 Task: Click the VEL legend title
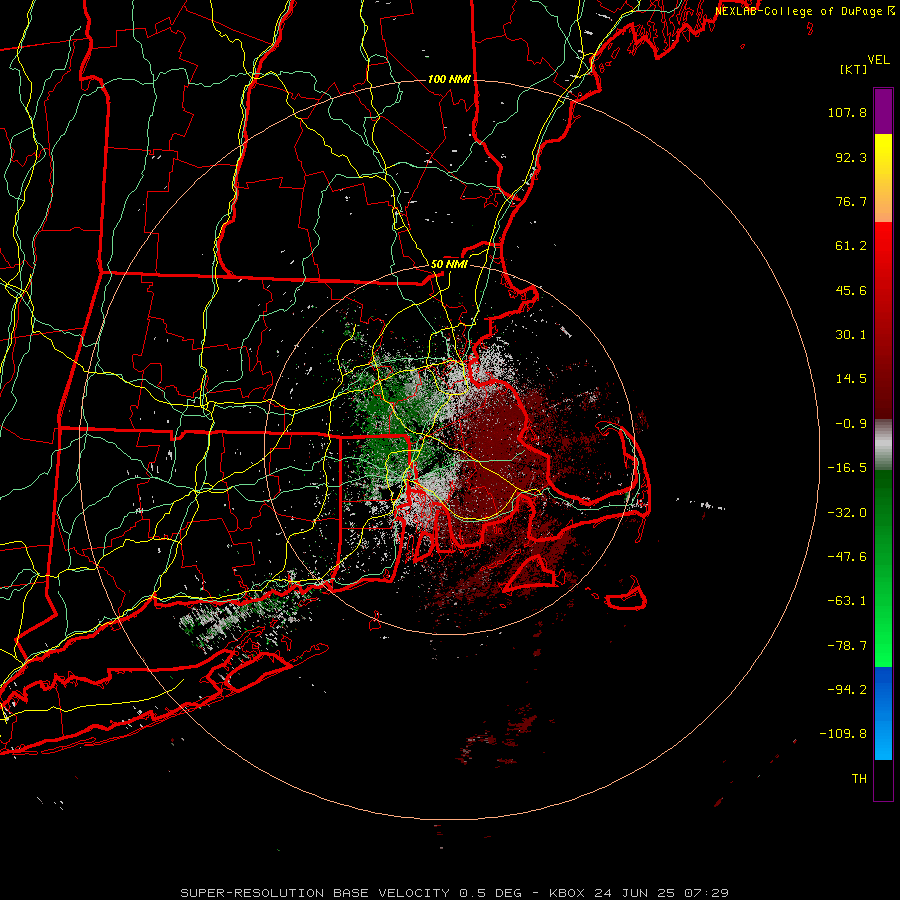coord(878,60)
